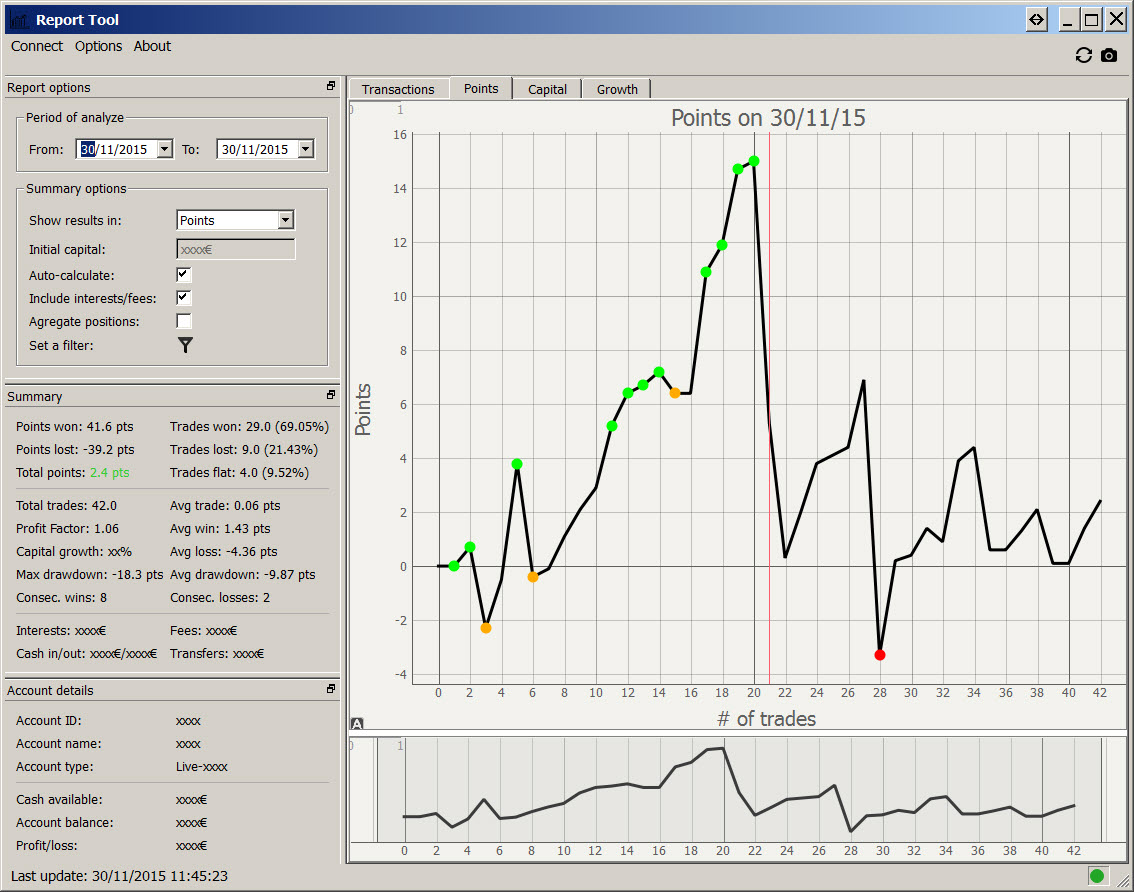Click the camera screenshot icon
Image resolution: width=1134 pixels, height=892 pixels.
[1109, 56]
